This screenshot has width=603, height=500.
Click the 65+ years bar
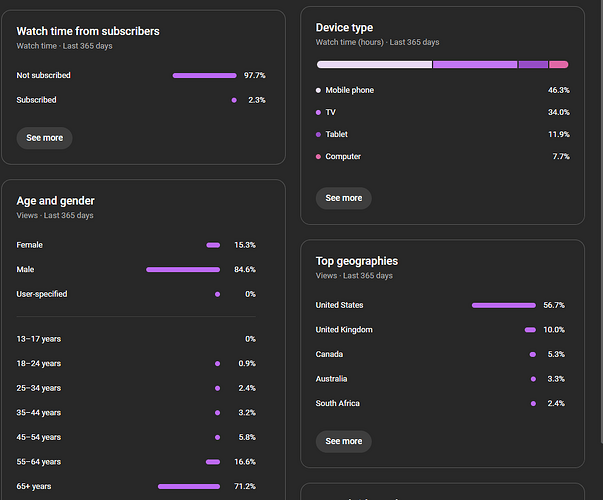189,487
